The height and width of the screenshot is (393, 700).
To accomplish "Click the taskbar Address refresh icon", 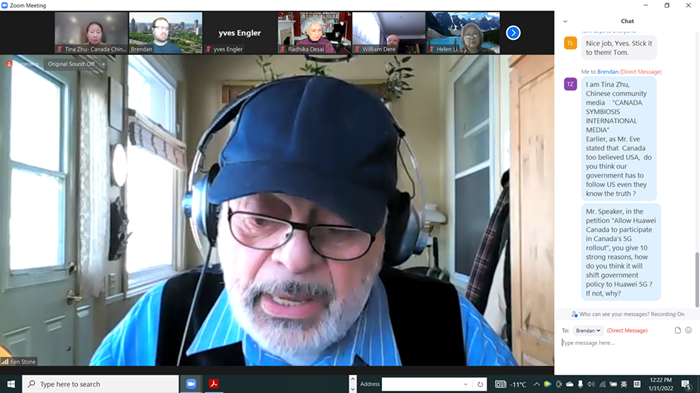I will tap(480, 384).
